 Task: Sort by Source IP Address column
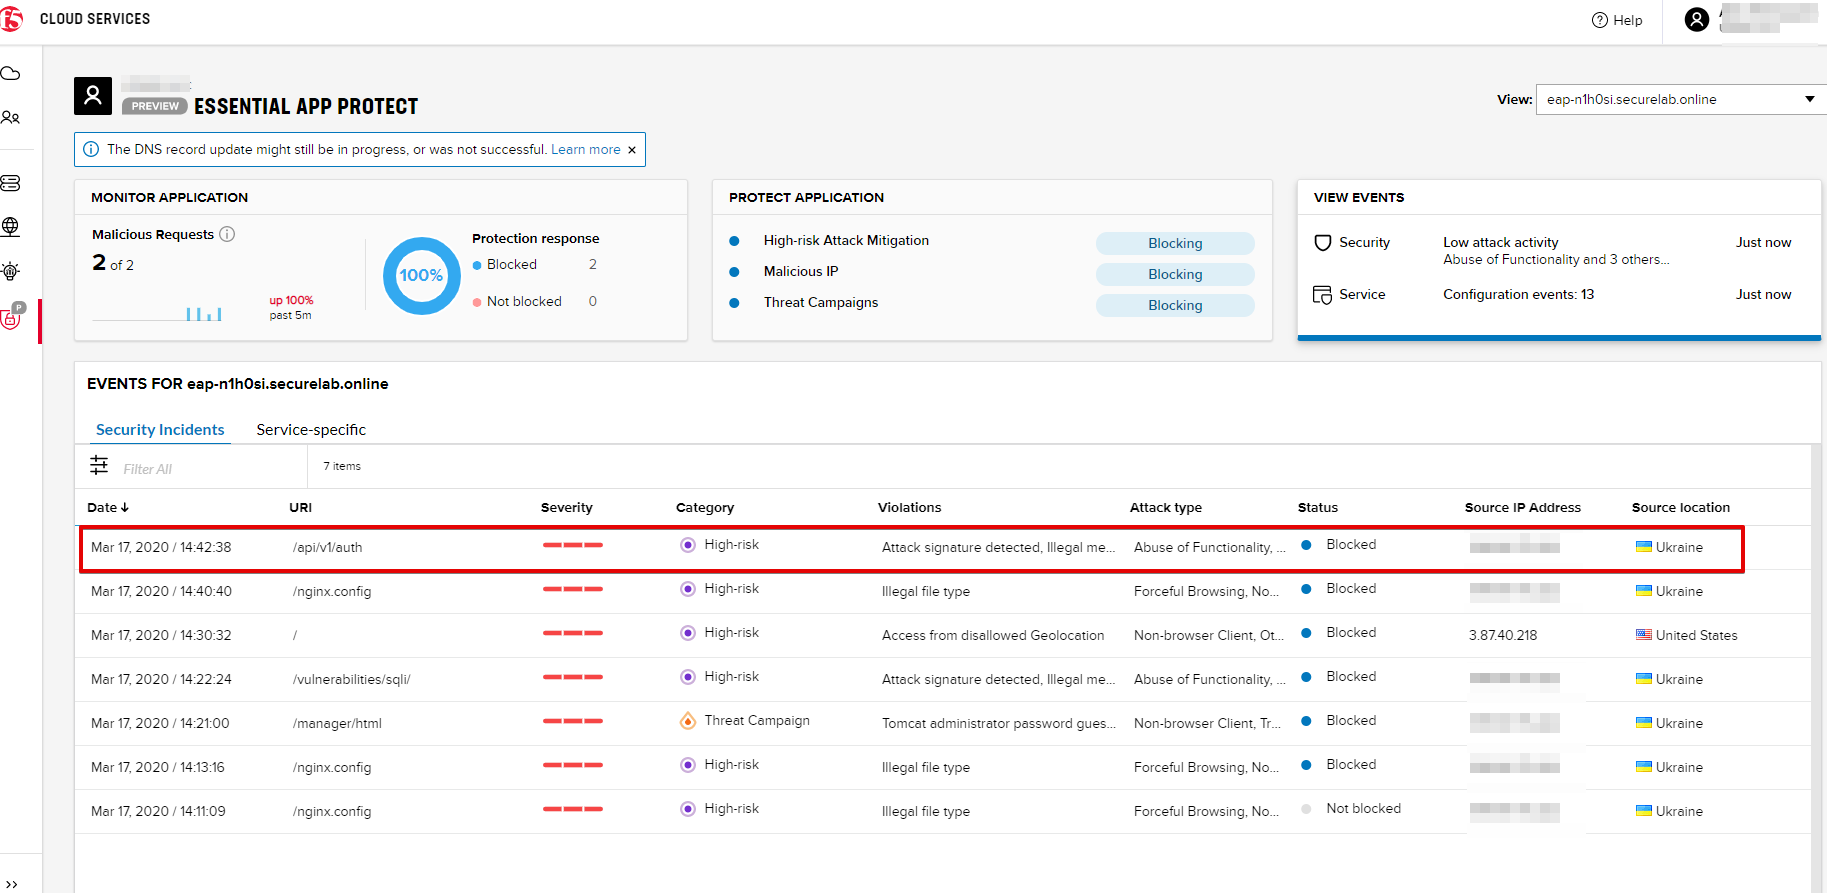1523,508
